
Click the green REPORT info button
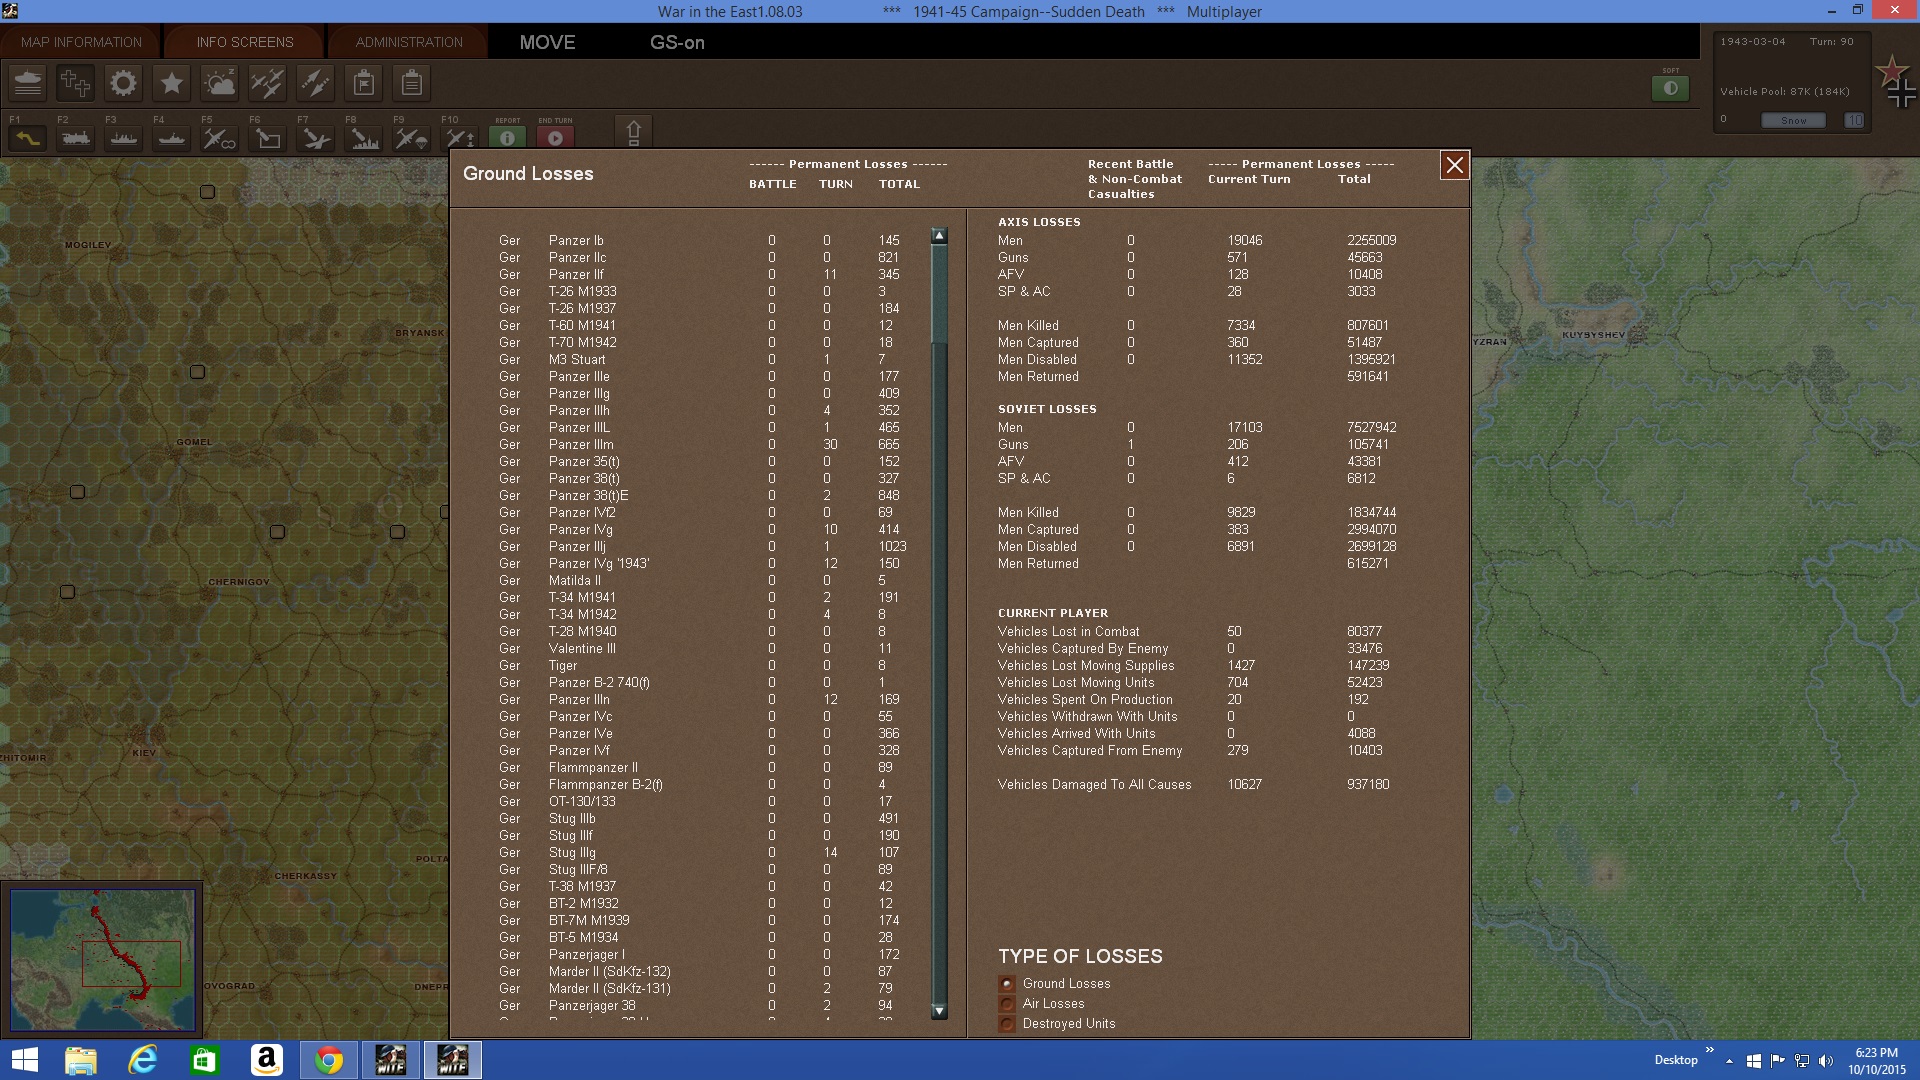[507, 138]
